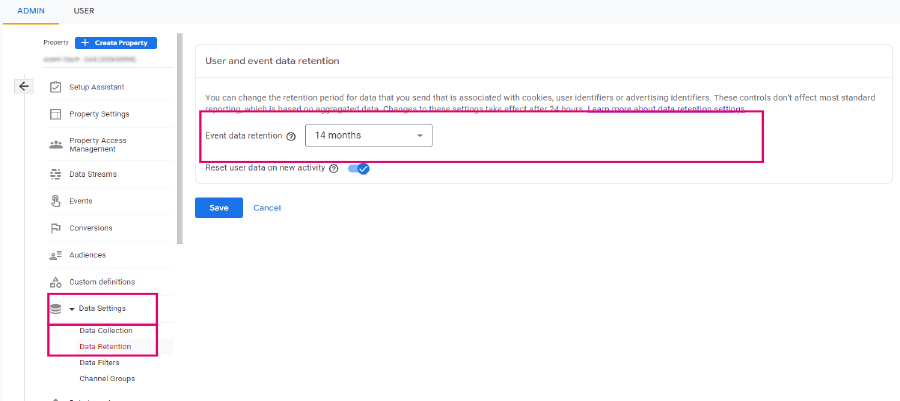900x401 pixels.
Task: Click help icon beside Reset user data
Action: pyautogui.click(x=333, y=169)
